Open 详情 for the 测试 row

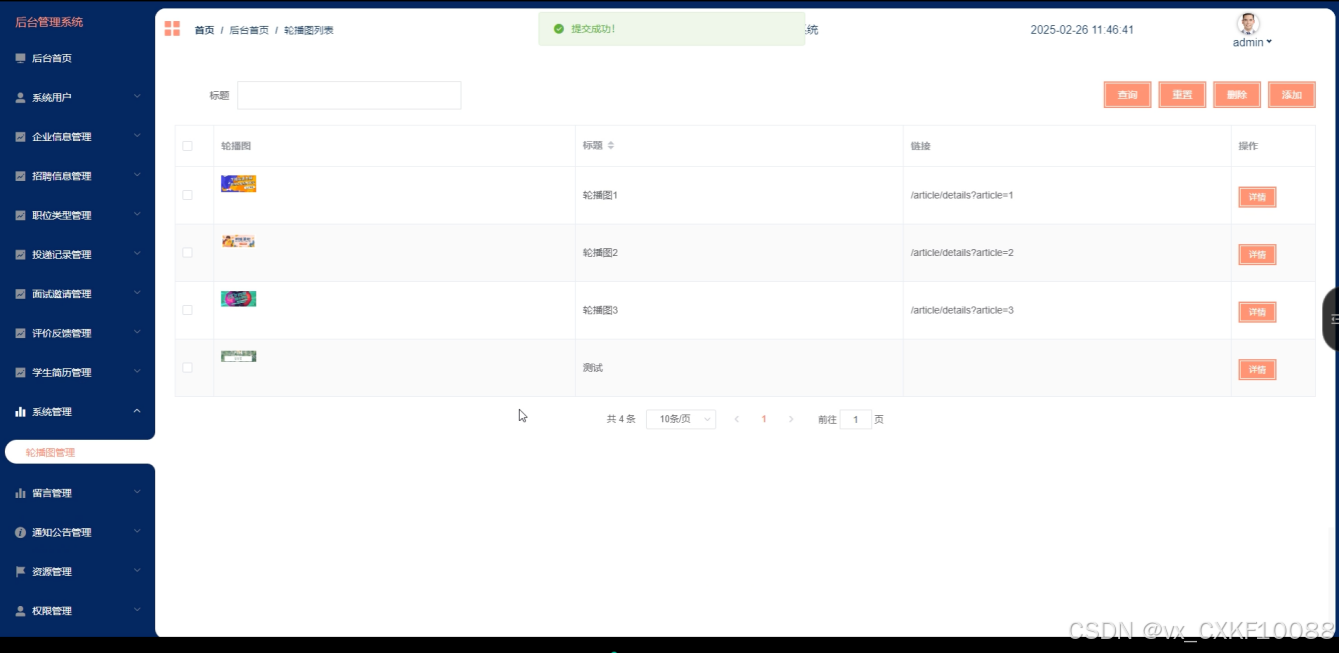coord(1257,370)
